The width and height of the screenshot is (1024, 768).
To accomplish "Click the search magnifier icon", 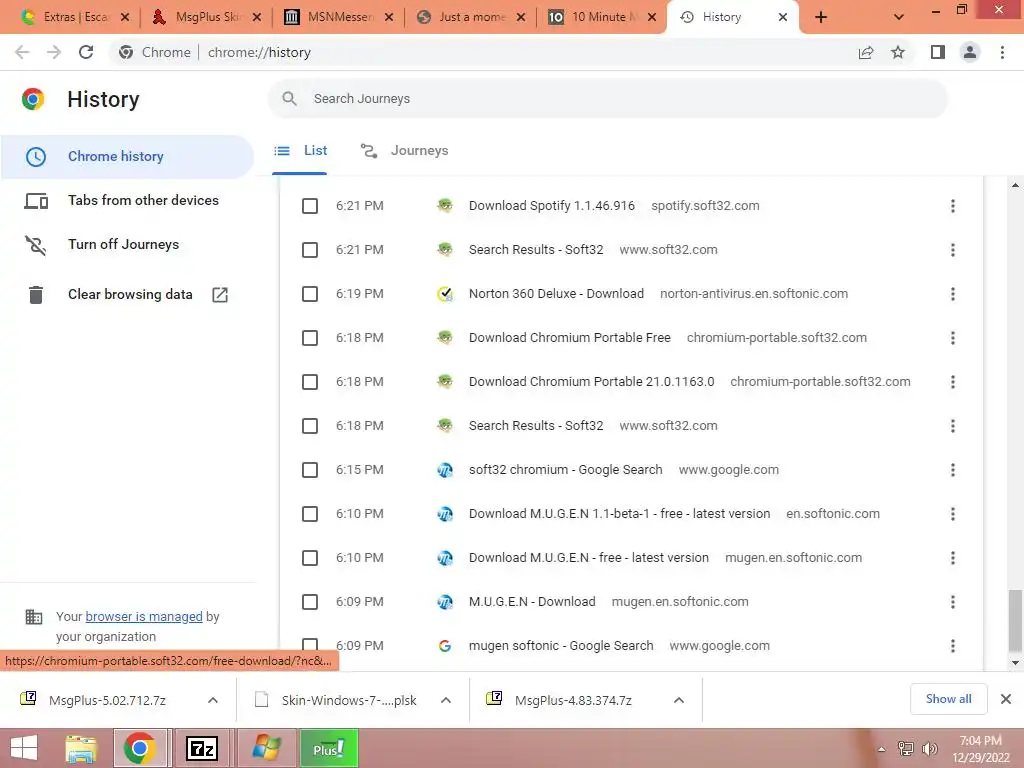I will 289,99.
